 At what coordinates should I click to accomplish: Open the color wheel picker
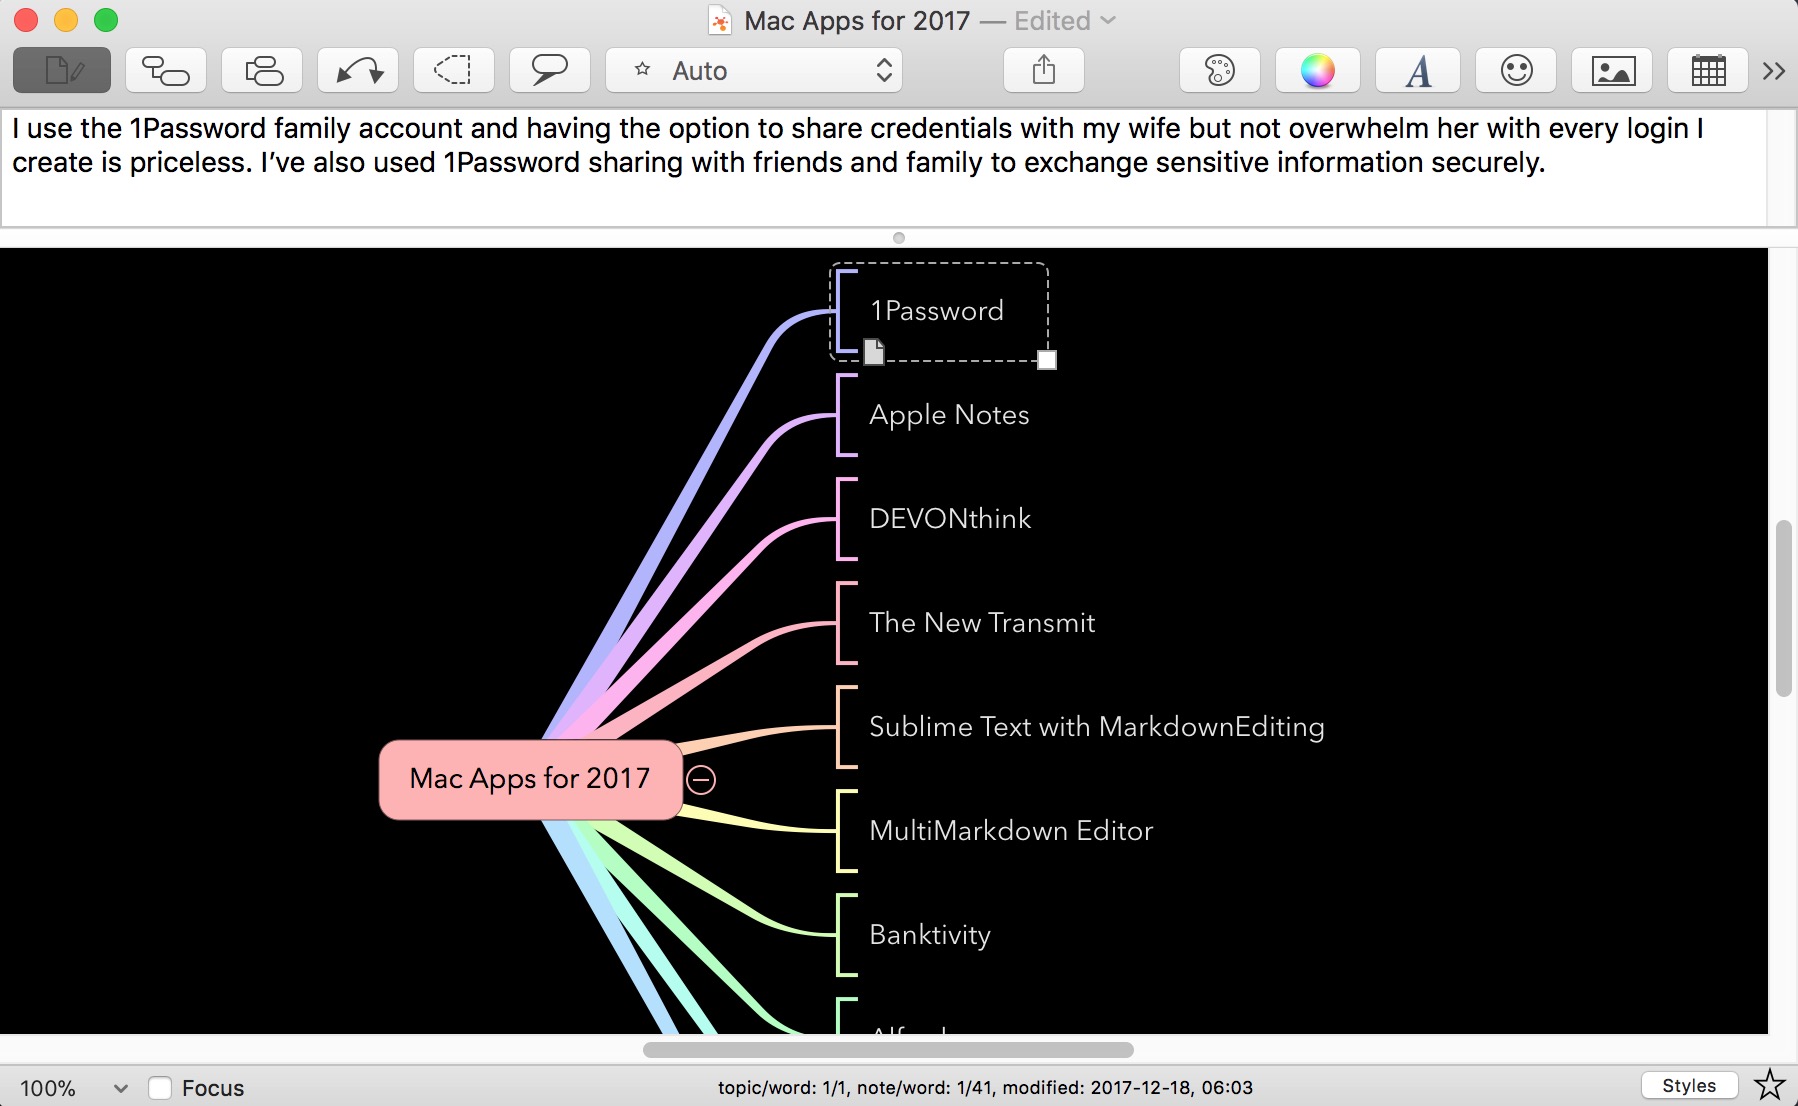click(1317, 70)
